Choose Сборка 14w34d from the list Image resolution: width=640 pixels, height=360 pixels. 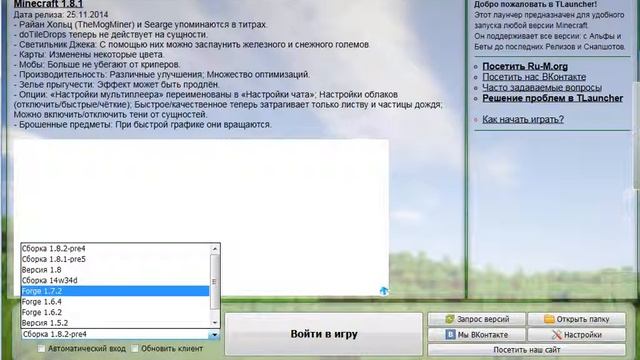point(115,280)
